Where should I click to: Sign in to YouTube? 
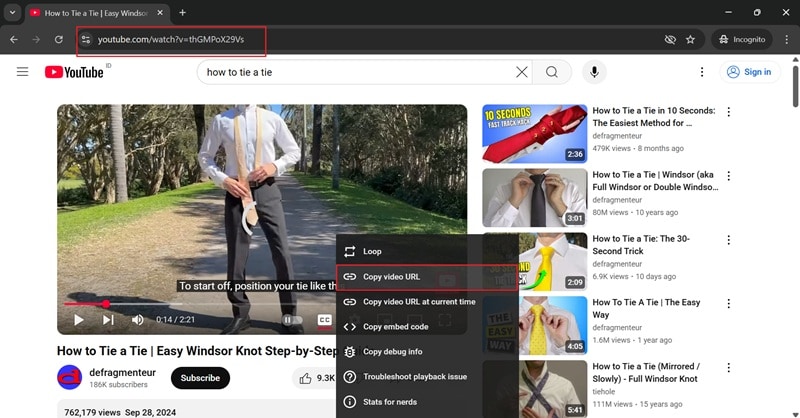click(749, 72)
